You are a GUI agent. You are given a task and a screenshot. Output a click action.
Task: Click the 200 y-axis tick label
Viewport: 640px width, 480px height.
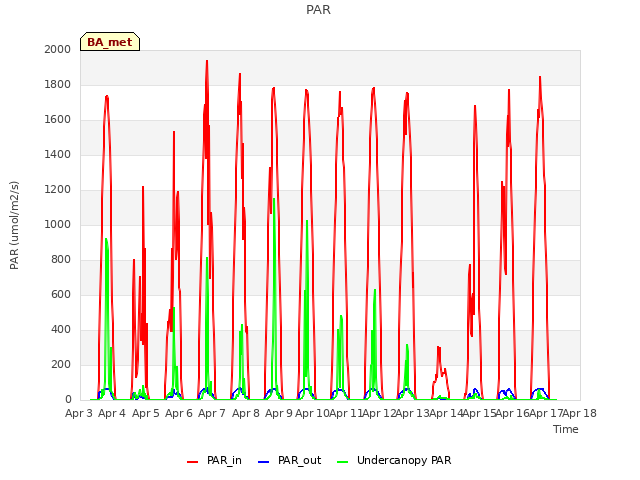(61, 364)
